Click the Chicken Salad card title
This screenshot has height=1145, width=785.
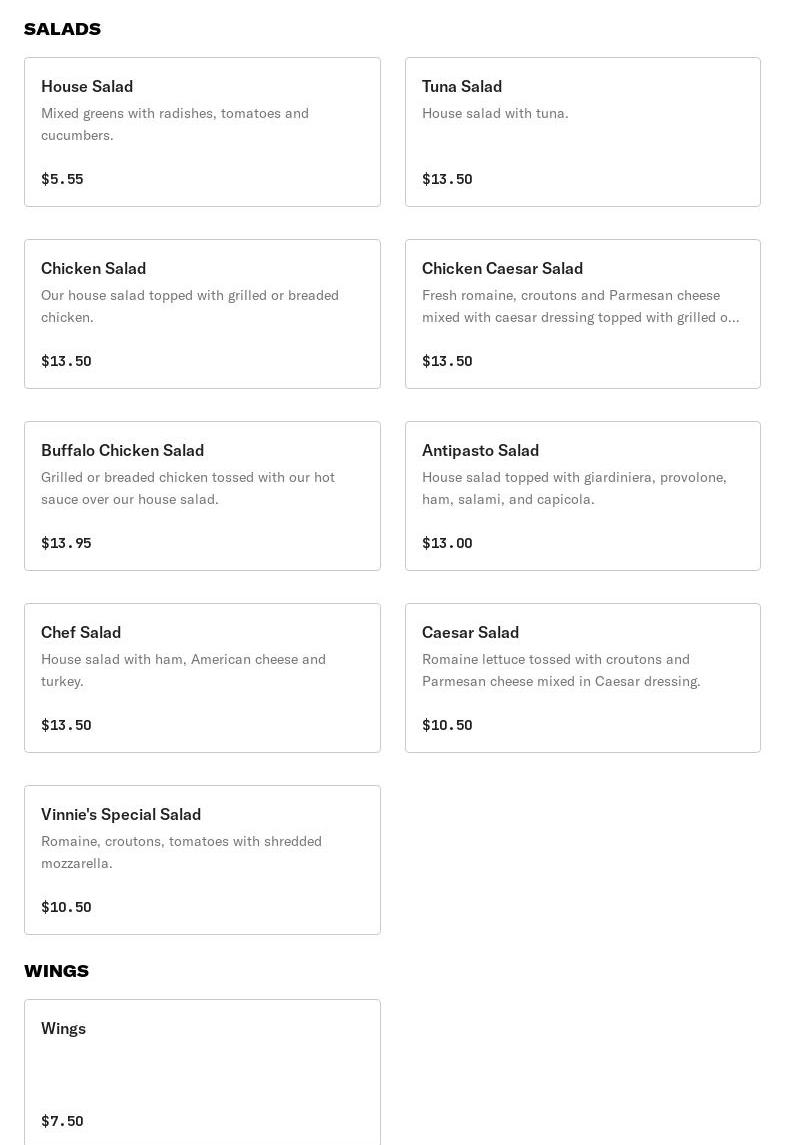[94, 268]
